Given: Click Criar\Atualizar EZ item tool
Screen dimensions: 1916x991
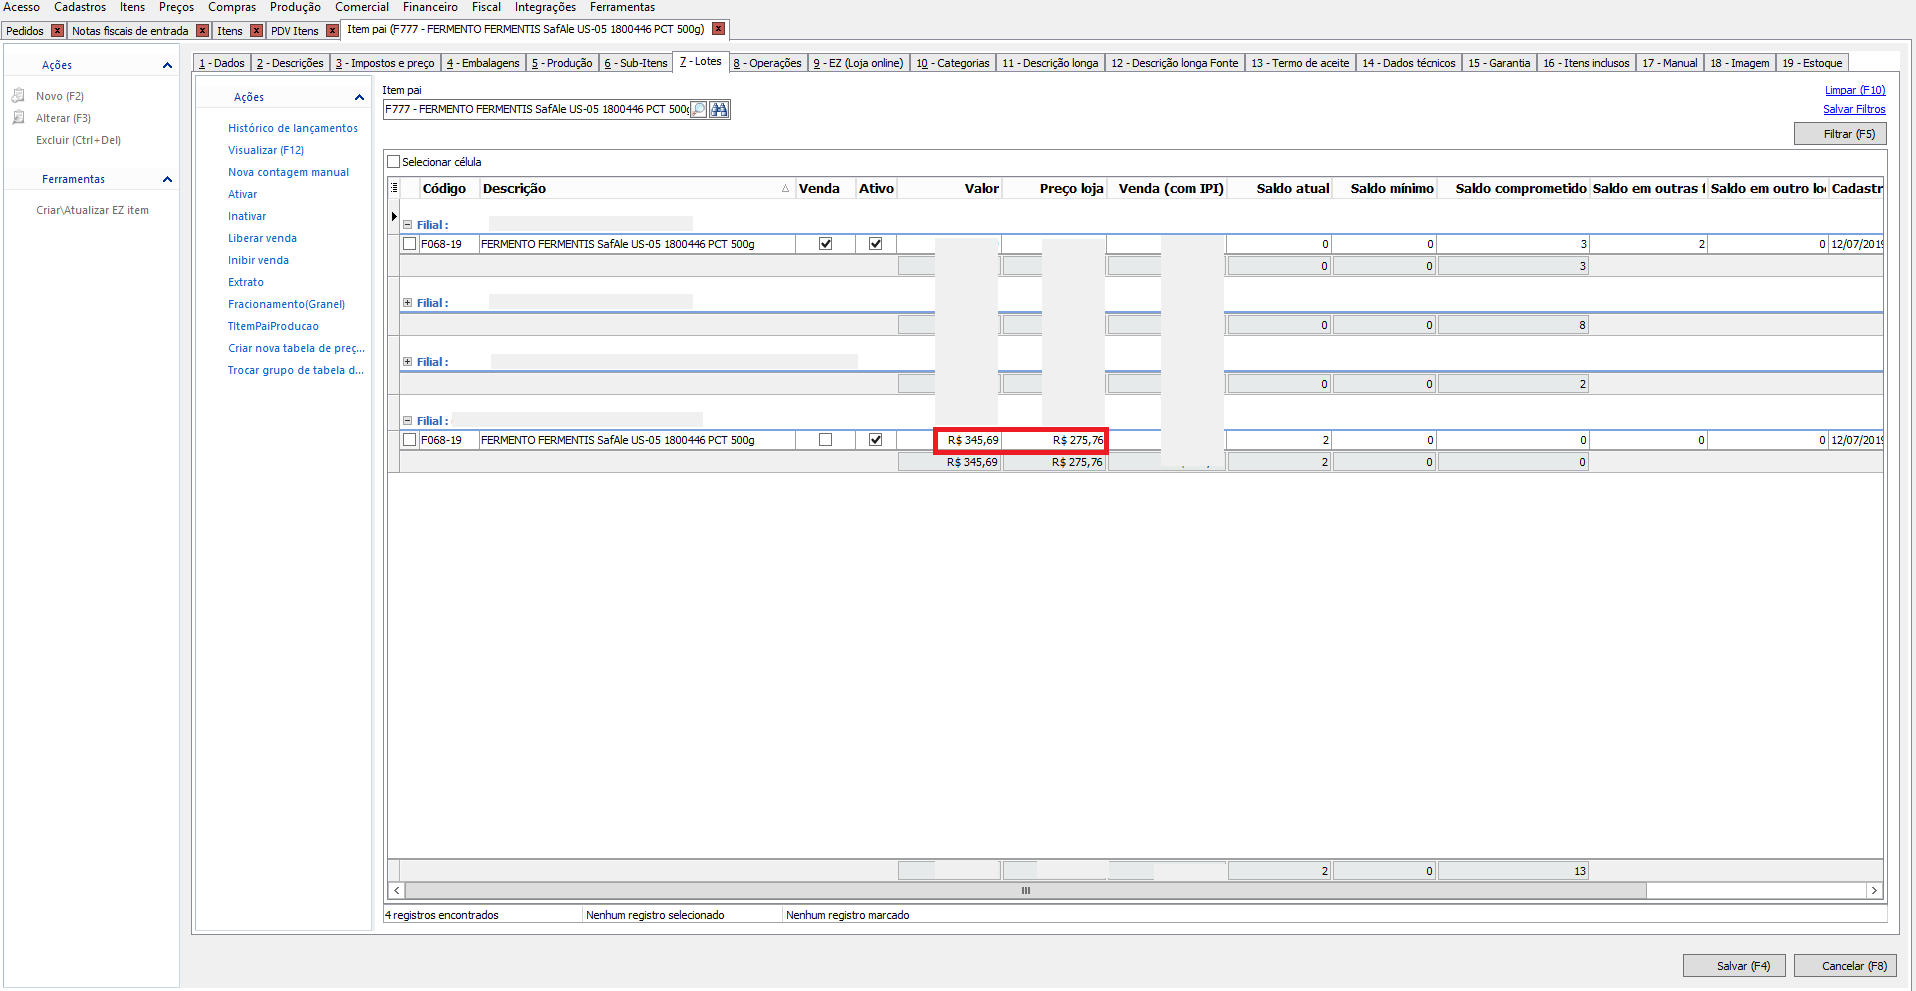Looking at the screenshot, I should click(92, 210).
